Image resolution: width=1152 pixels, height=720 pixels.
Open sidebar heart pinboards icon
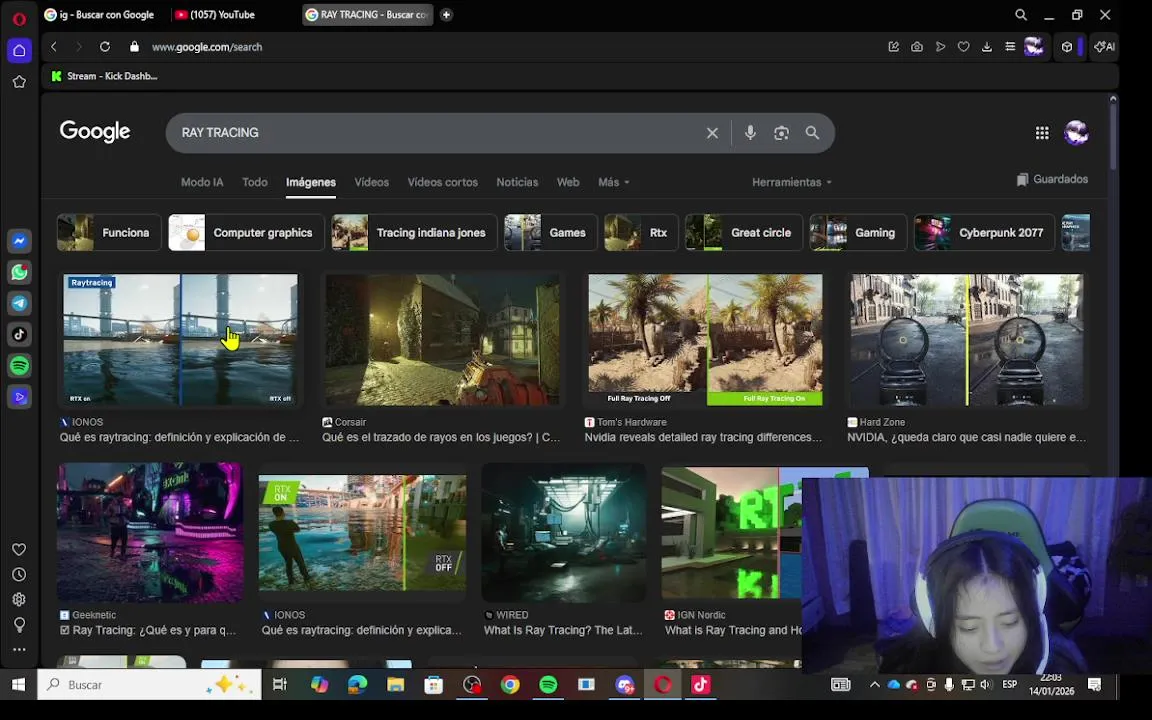20,550
